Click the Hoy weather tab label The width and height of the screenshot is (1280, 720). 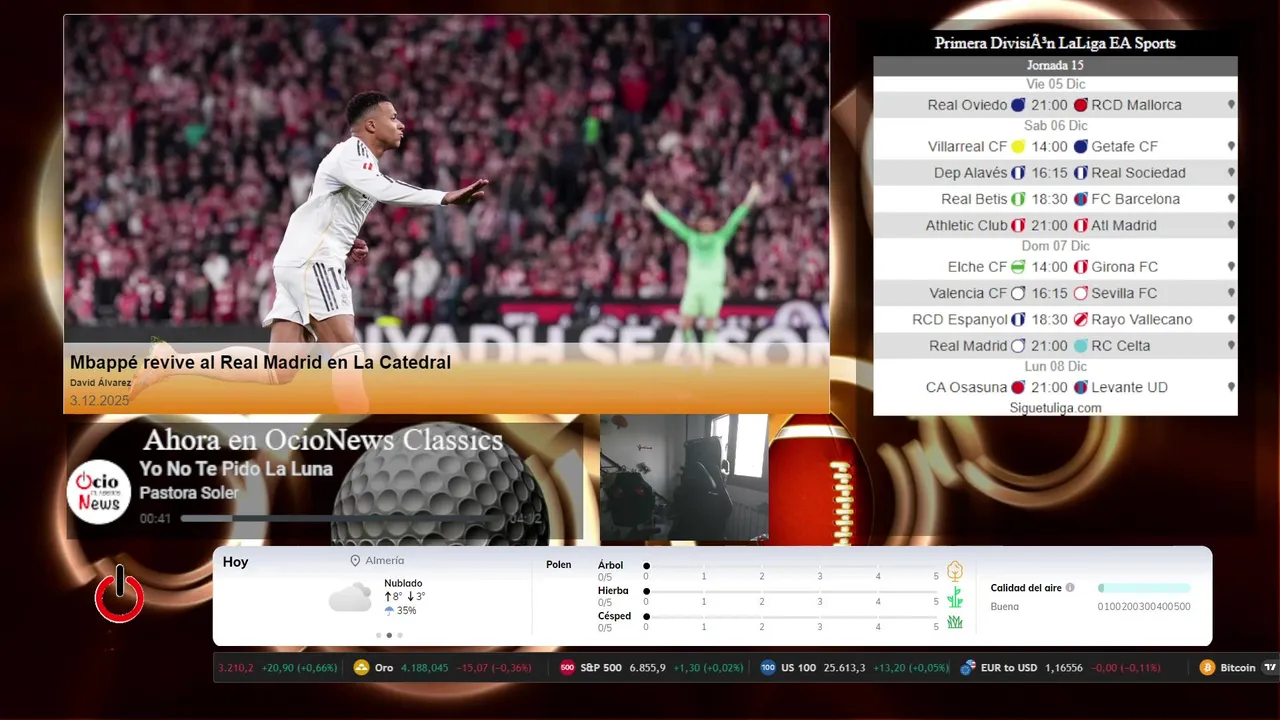coord(235,562)
